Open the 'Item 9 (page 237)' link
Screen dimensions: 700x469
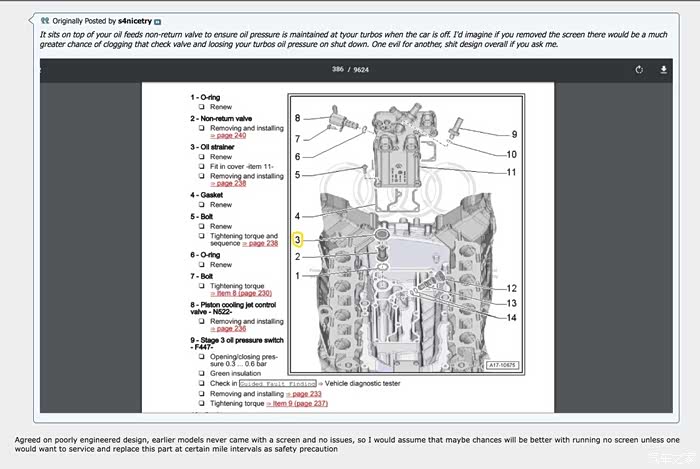point(297,403)
